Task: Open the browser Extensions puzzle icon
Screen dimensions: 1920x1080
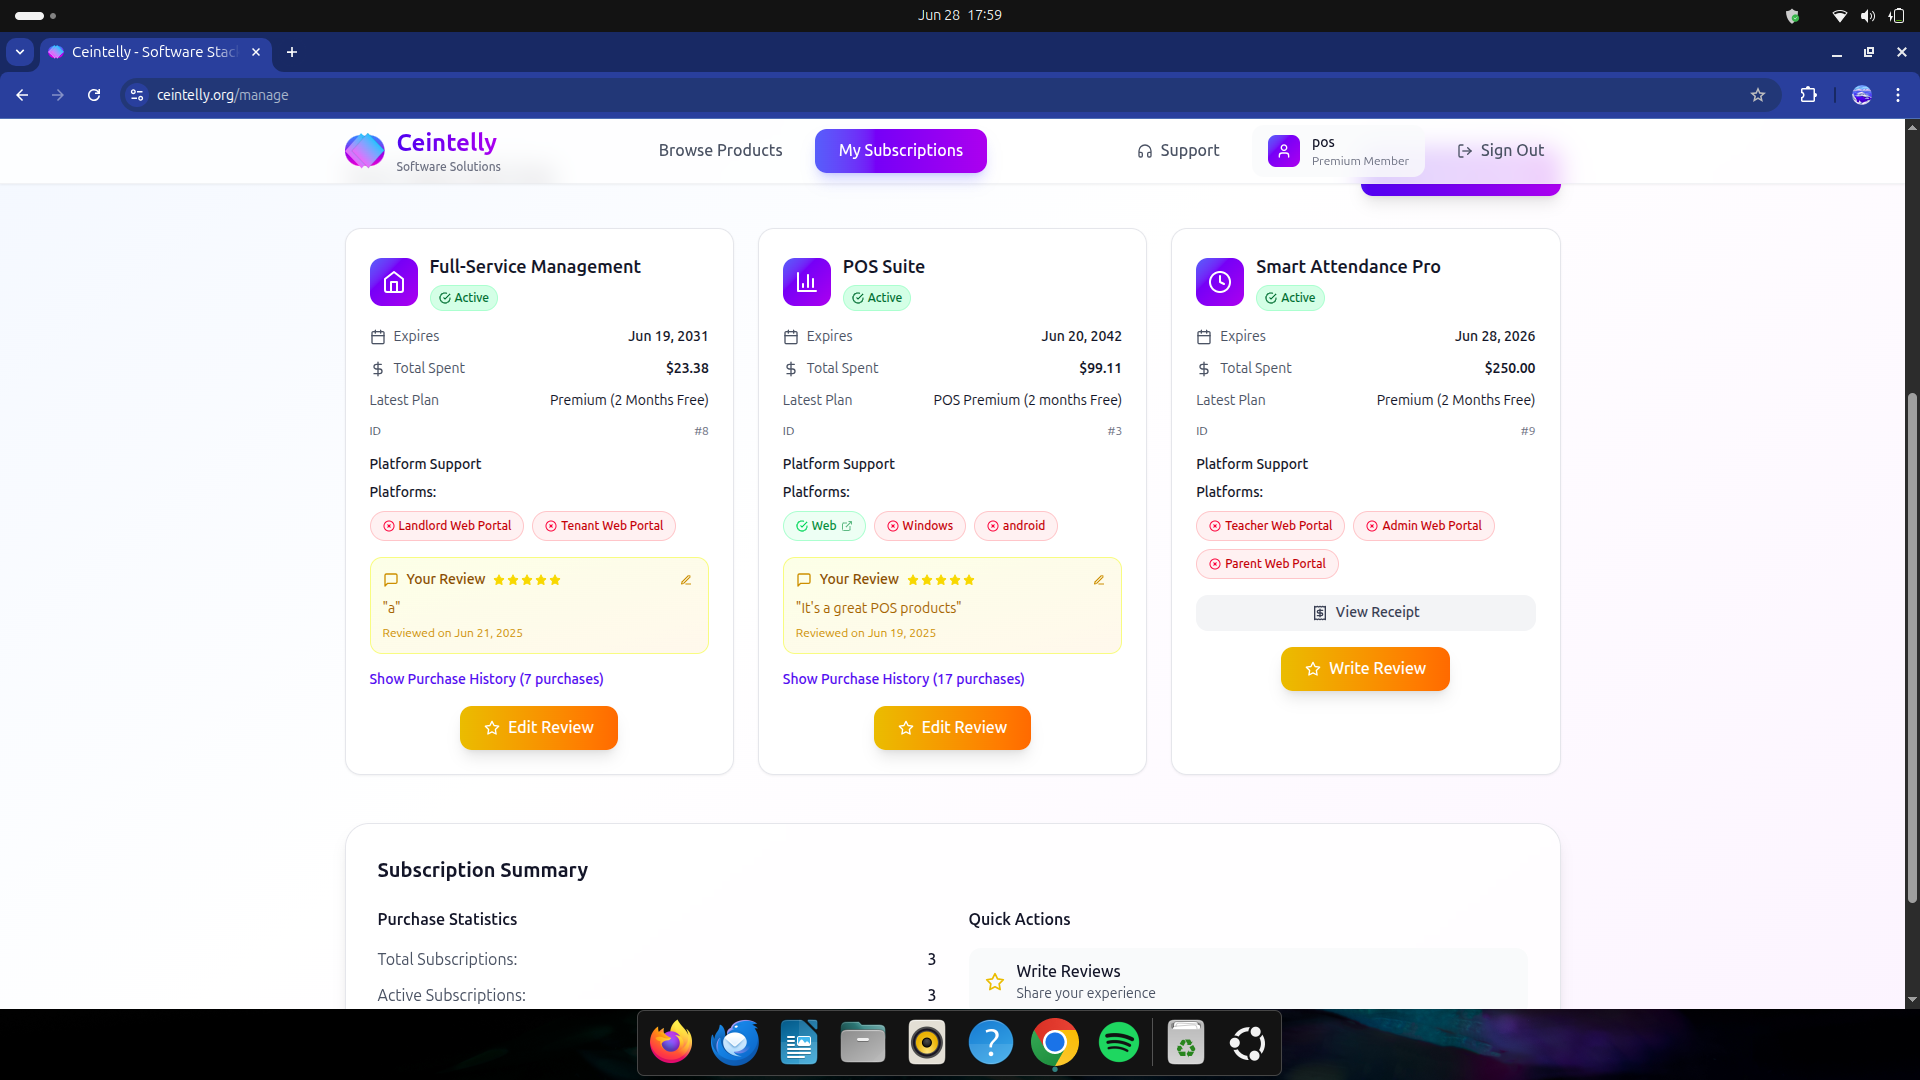Action: coord(1808,95)
